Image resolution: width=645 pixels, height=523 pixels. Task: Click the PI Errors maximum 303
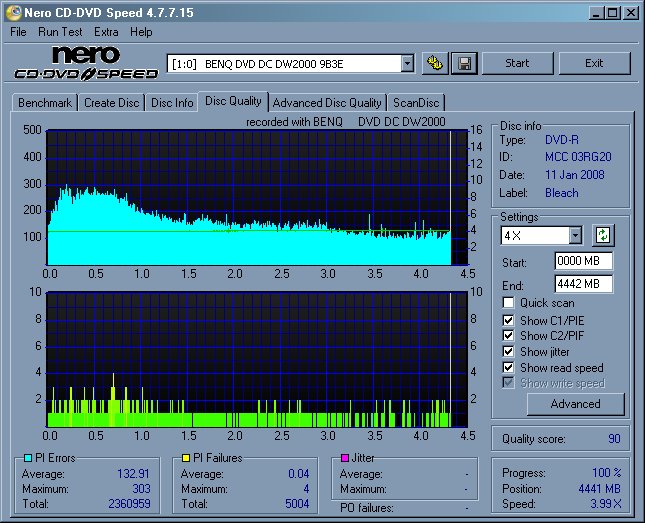pyautogui.click(x=141, y=489)
